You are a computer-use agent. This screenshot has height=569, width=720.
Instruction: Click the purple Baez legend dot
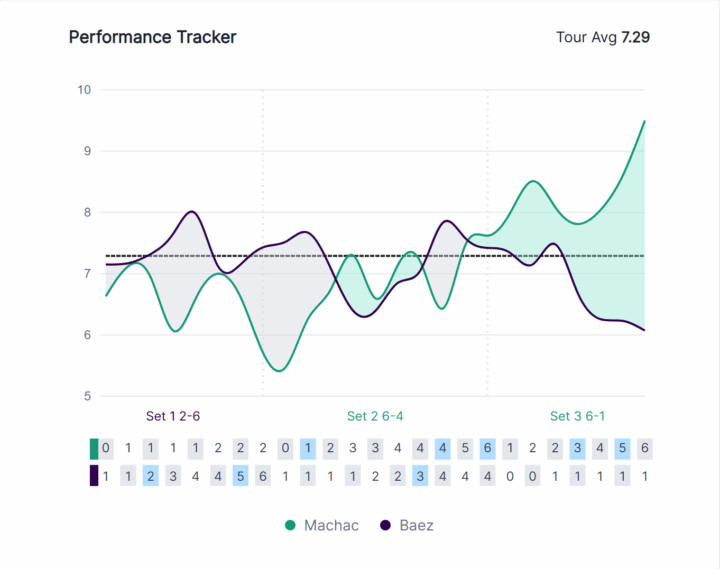click(385, 525)
